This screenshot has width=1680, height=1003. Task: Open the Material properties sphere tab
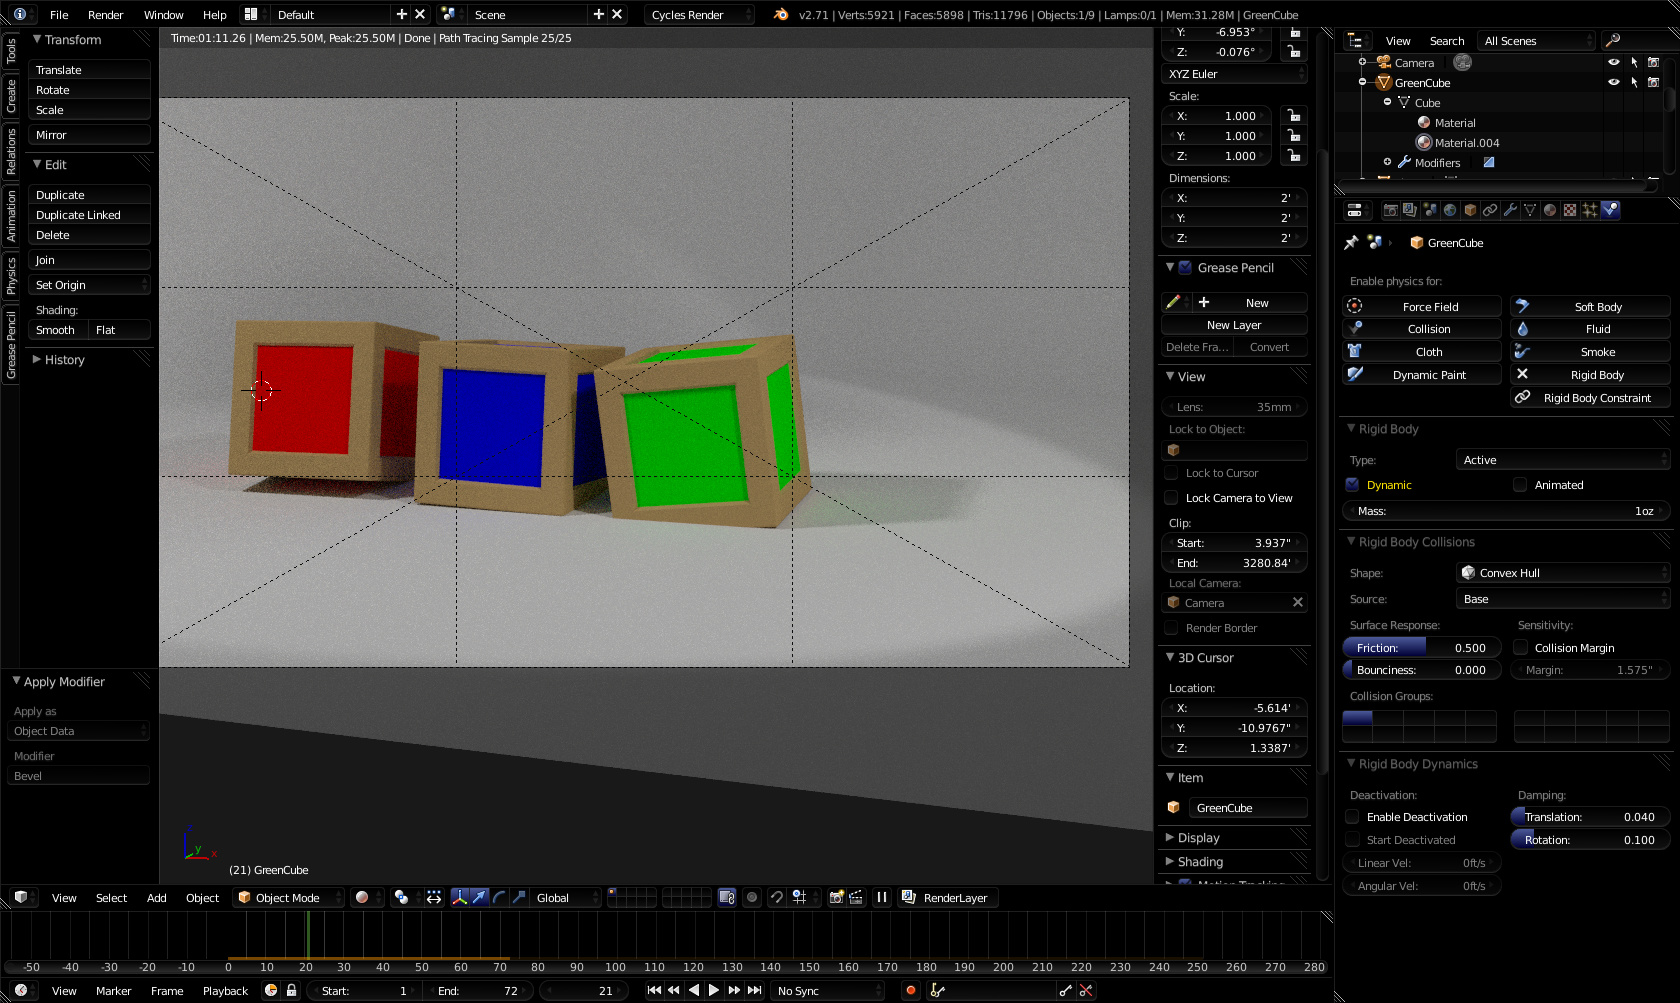(1550, 210)
